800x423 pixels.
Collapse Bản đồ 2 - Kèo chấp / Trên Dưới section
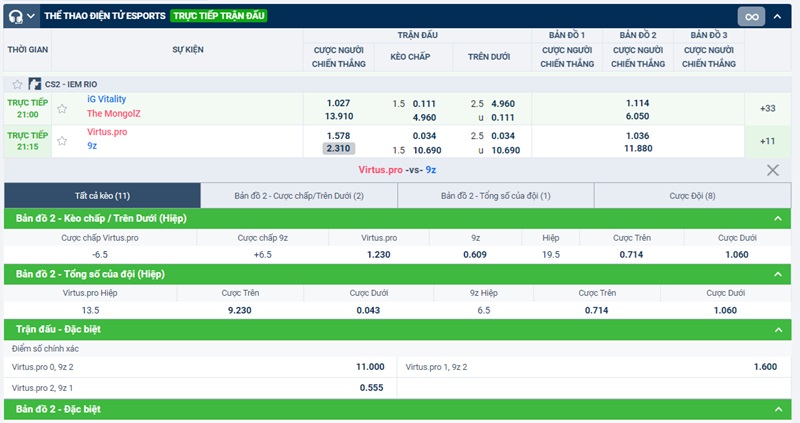(778, 219)
